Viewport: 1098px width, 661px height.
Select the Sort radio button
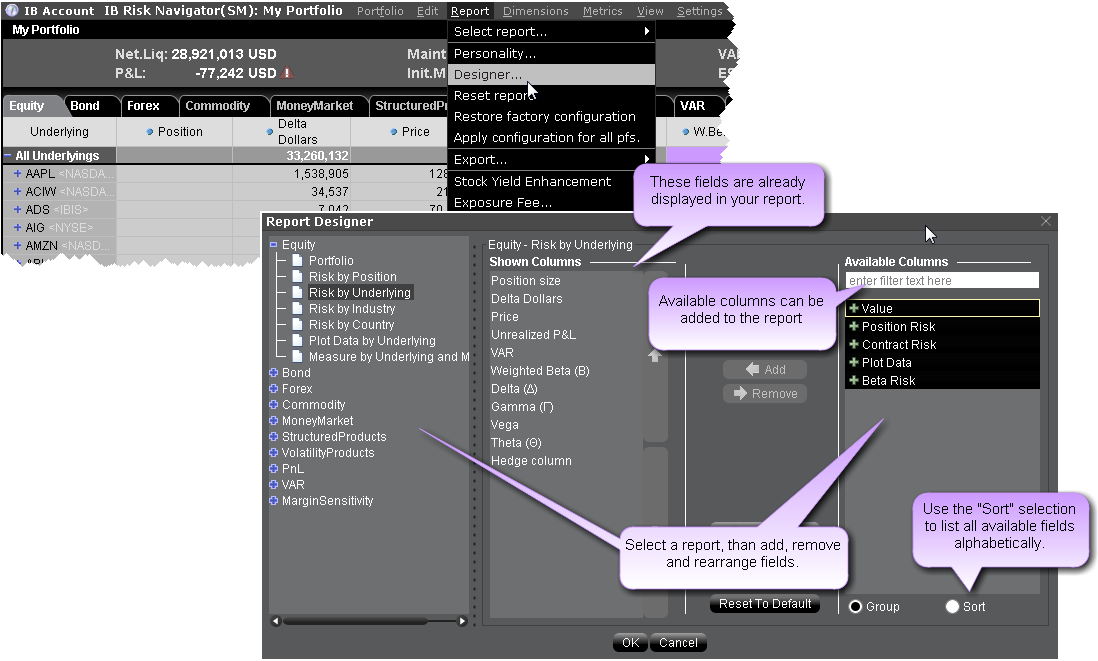click(x=952, y=607)
